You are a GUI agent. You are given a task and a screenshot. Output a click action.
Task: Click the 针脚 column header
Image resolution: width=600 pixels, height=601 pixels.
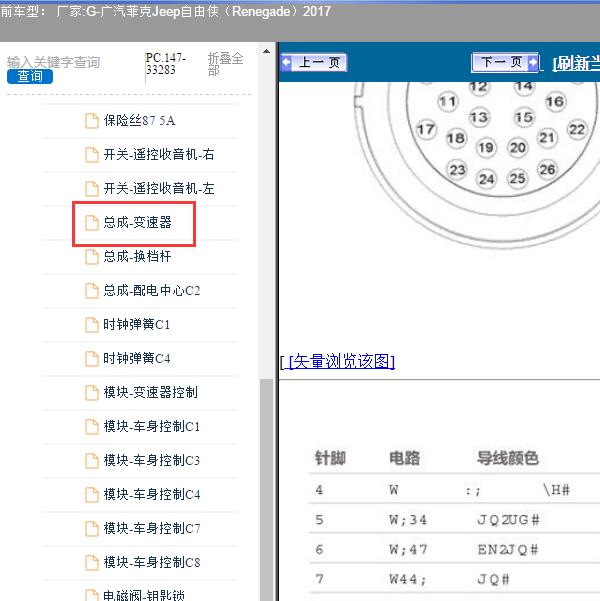tap(330, 458)
